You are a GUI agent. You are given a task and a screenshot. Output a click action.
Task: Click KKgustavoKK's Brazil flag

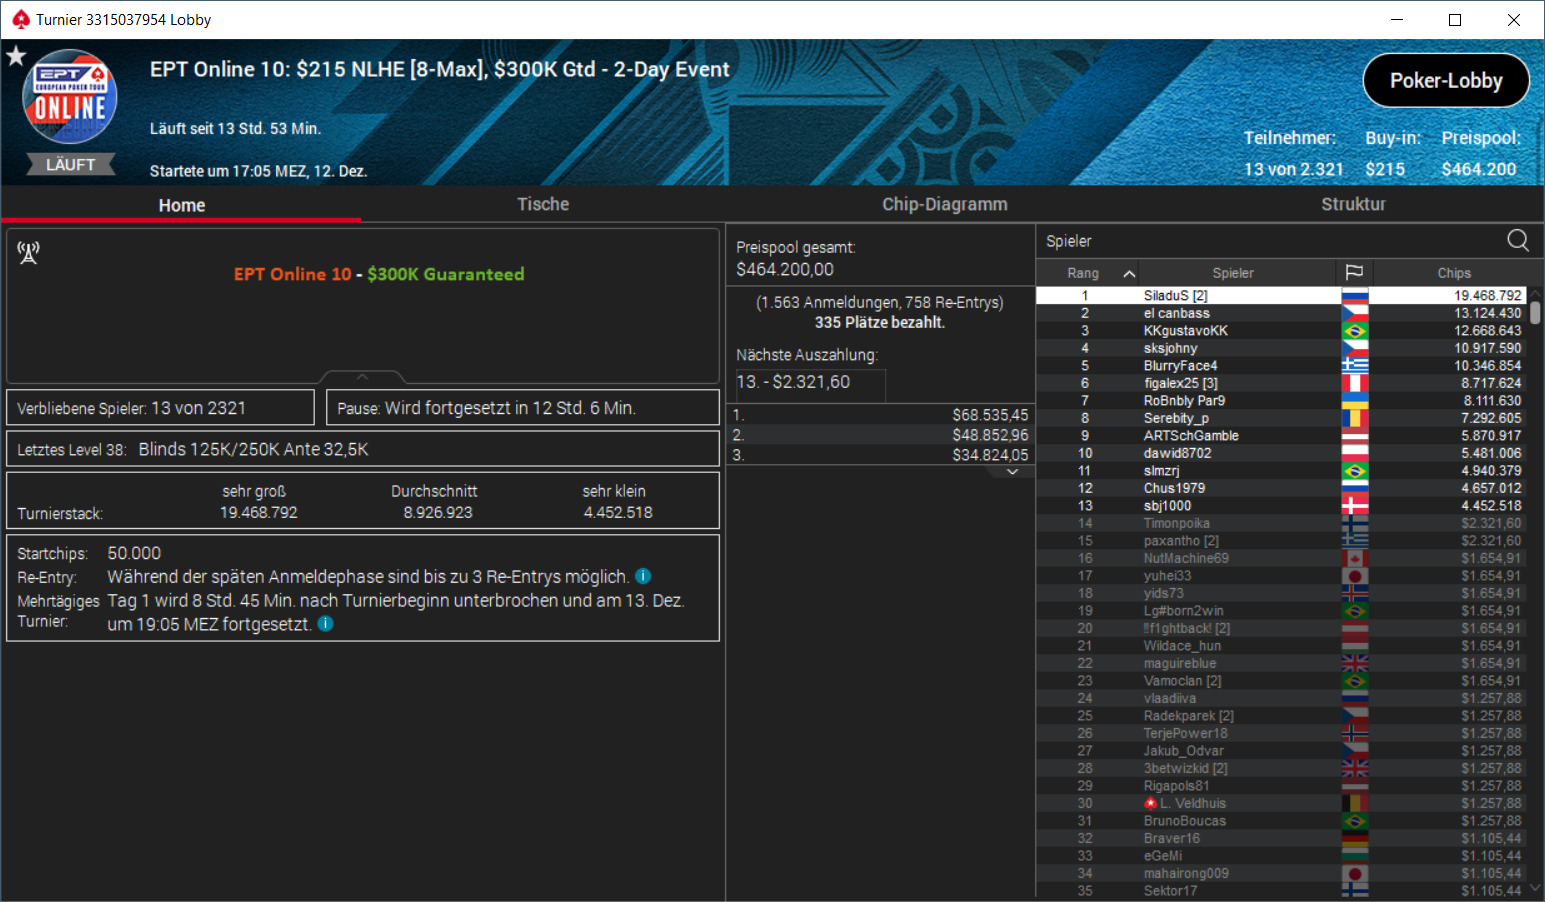tap(1354, 331)
